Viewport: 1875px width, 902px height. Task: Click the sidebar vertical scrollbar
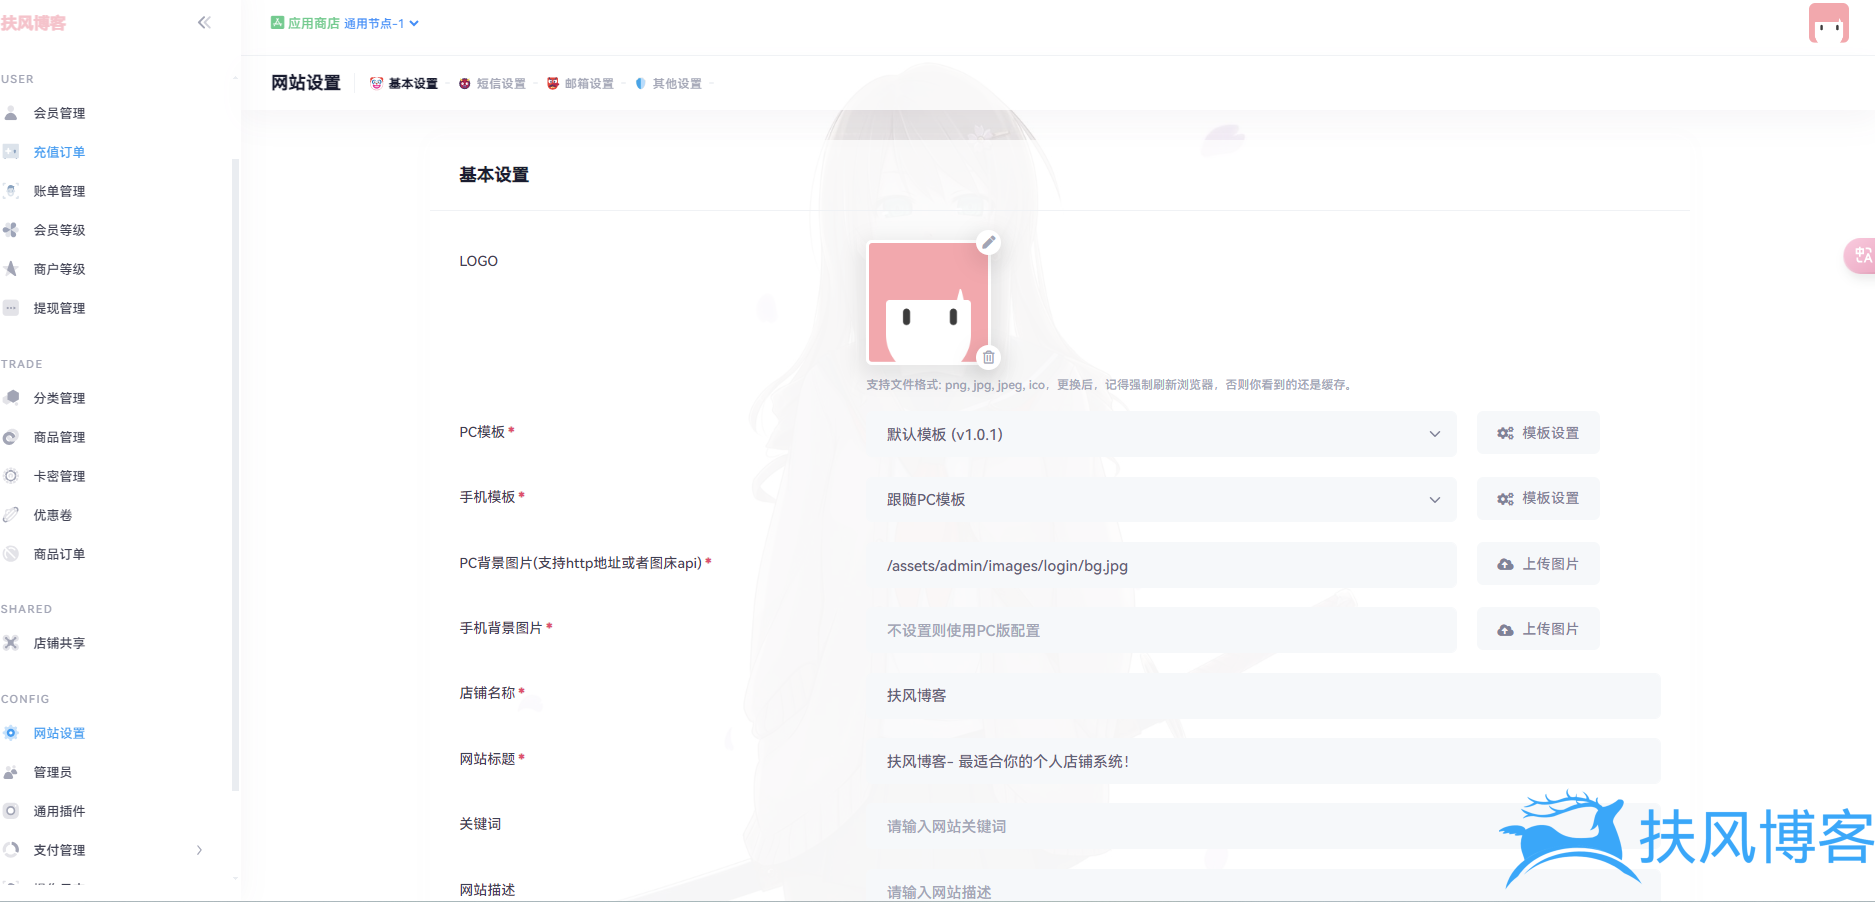click(235, 473)
